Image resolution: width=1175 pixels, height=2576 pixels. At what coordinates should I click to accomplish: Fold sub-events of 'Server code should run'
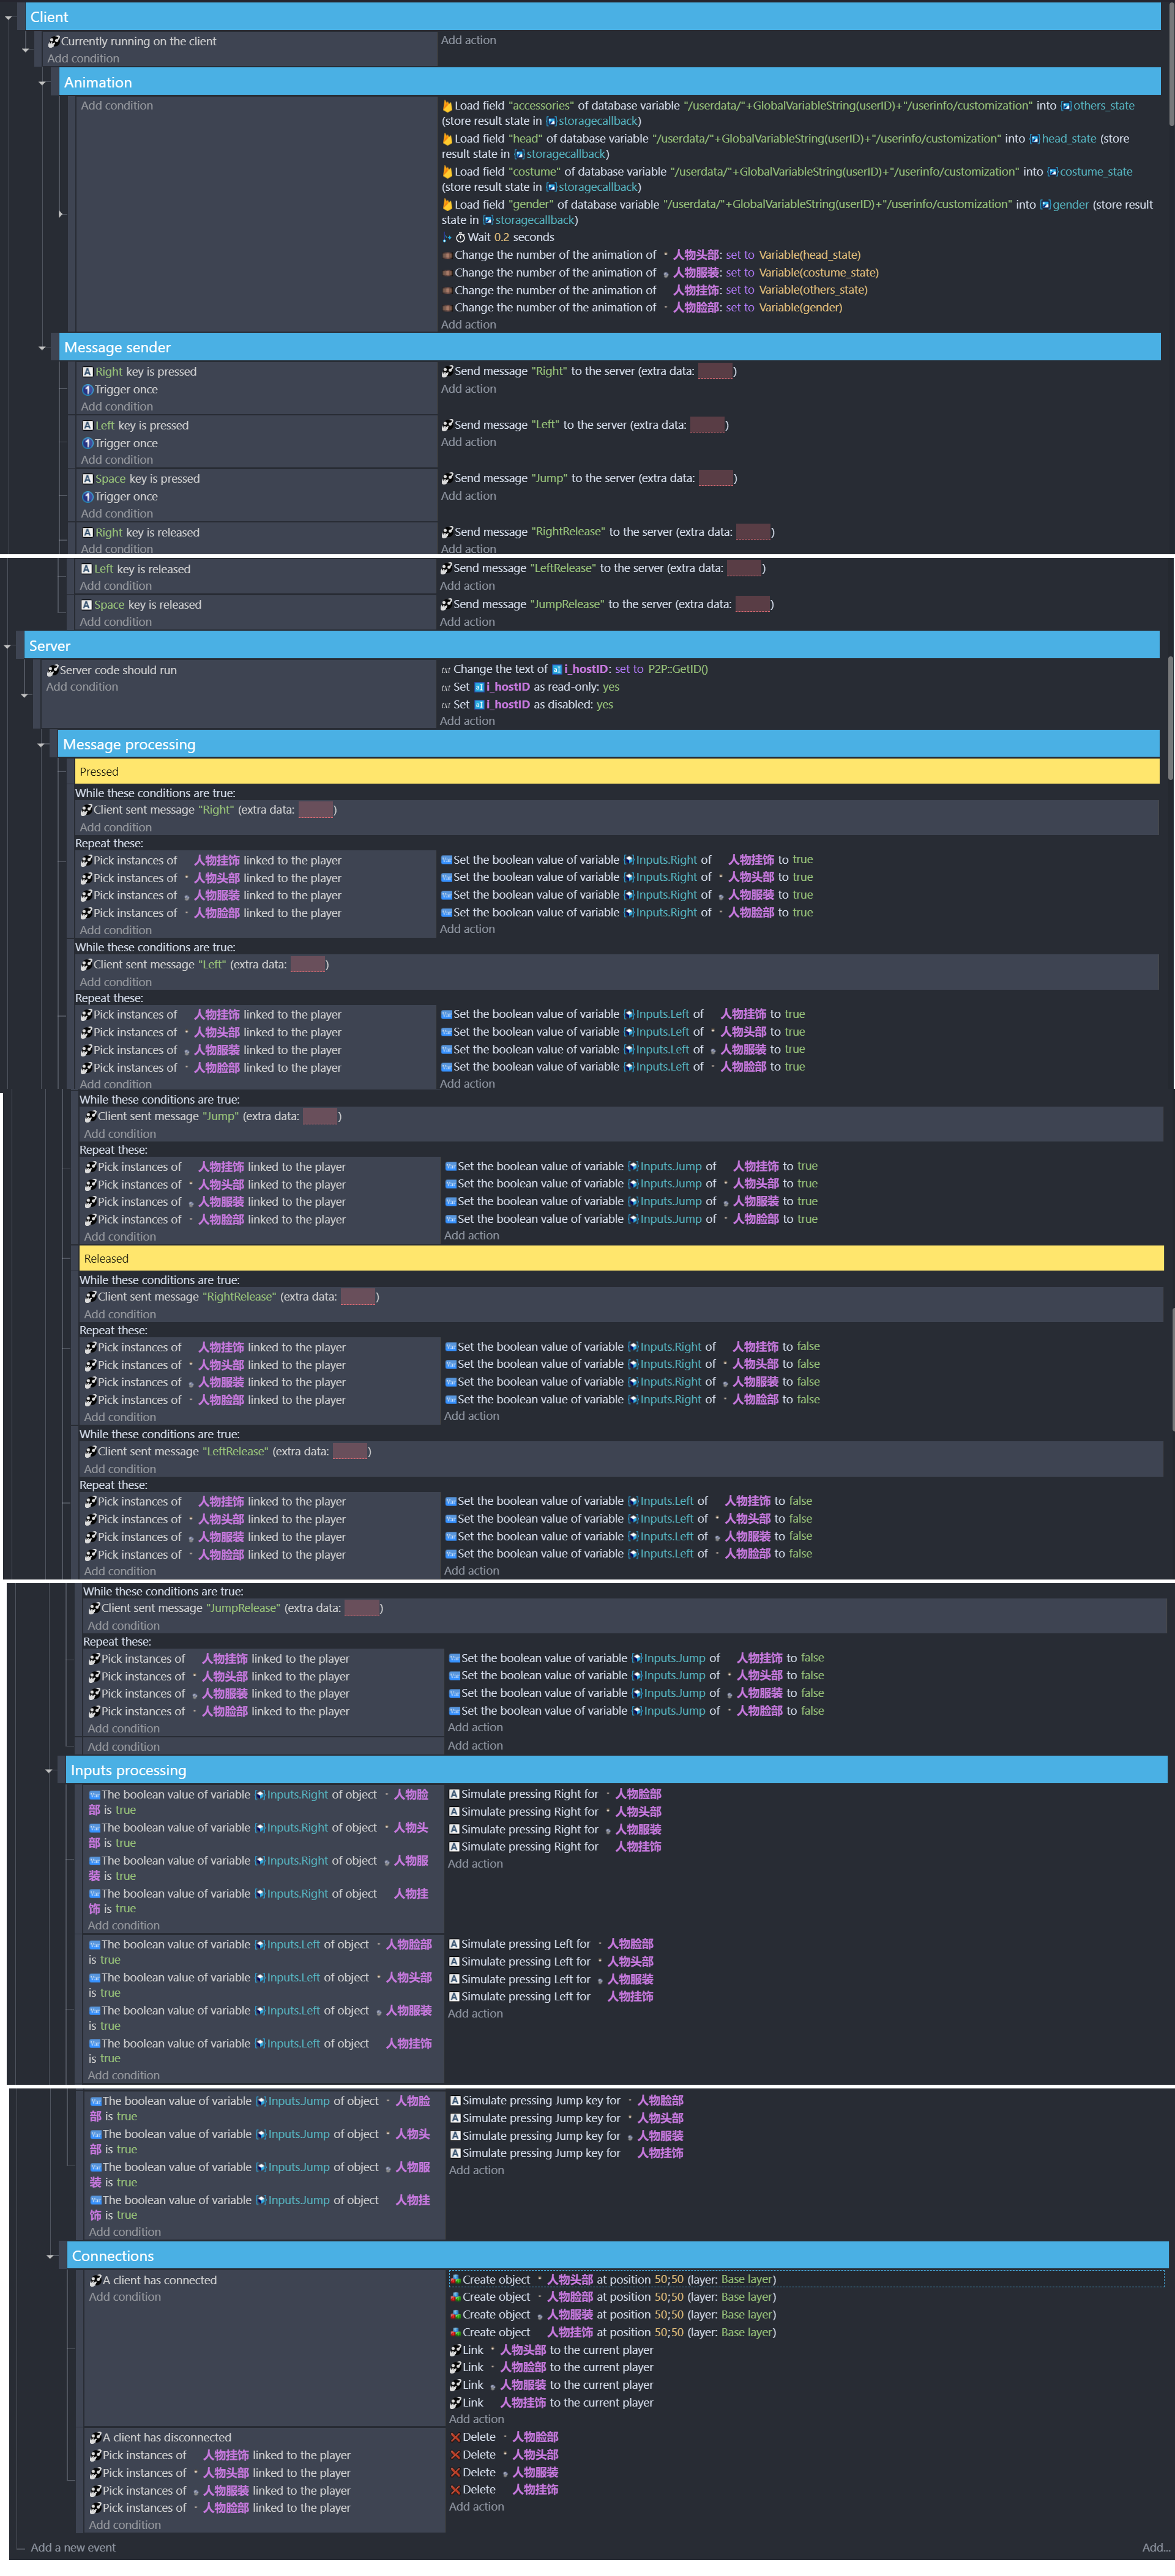[x=24, y=695]
